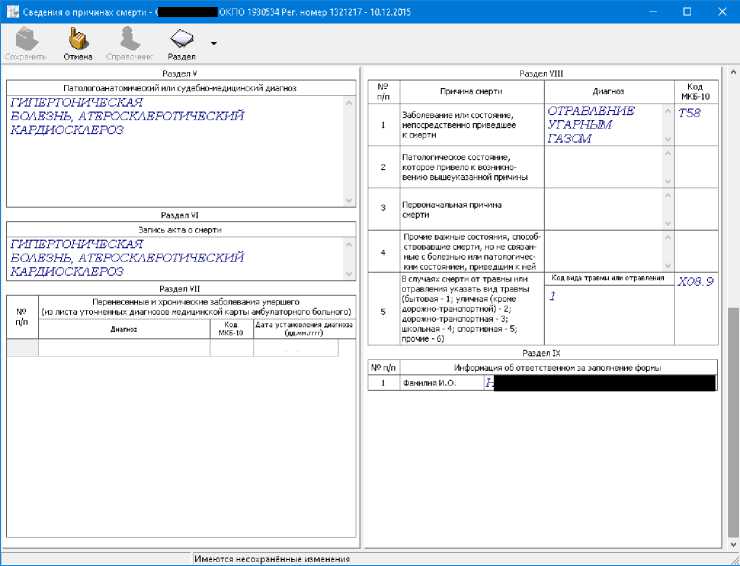This screenshot has width=740, height=566.
Task: Open the Раздел toolbar button
Action: click(x=182, y=43)
